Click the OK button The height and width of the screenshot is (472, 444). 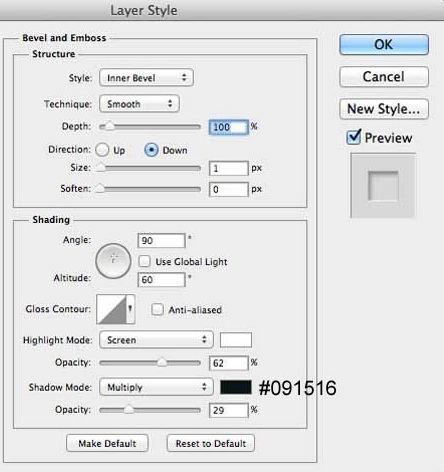click(x=384, y=45)
